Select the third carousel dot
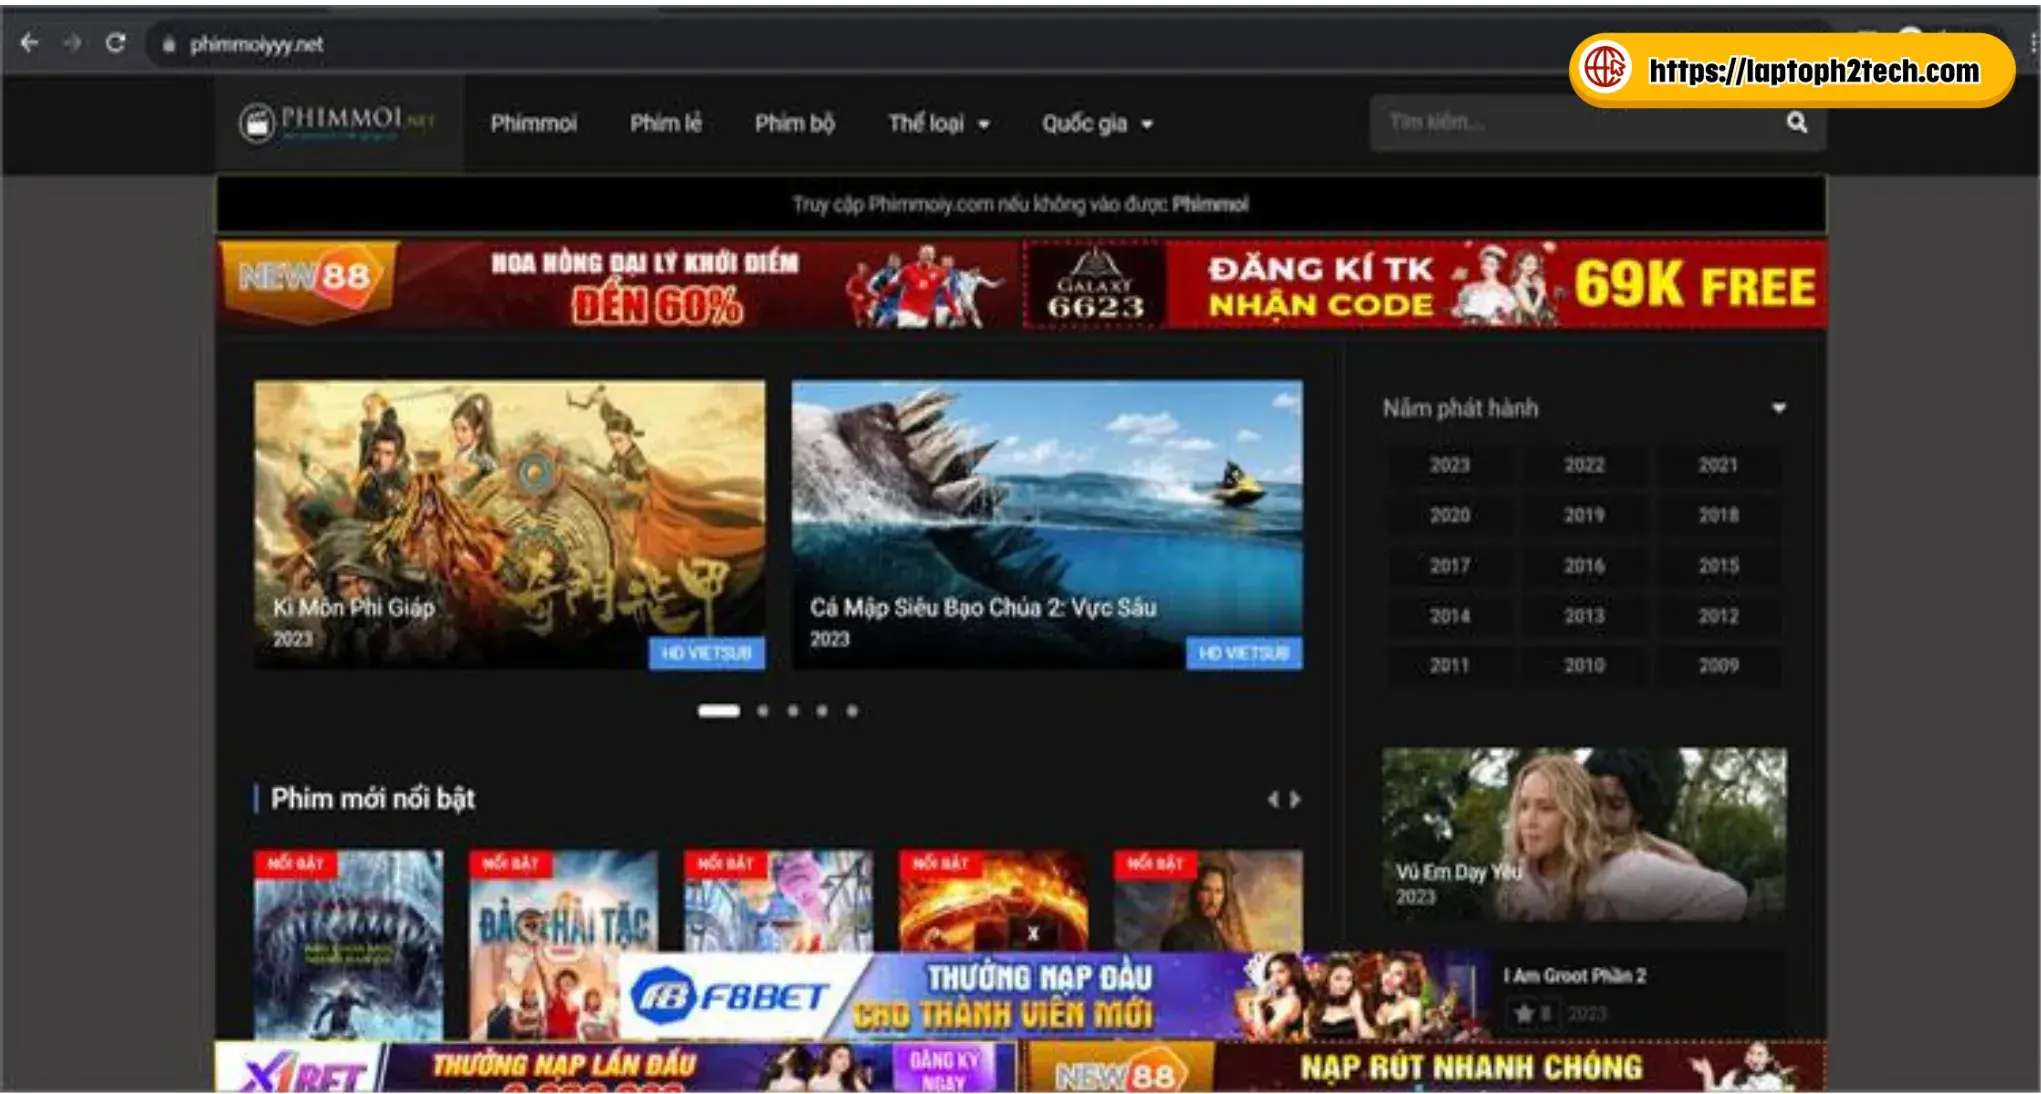 pos(793,711)
